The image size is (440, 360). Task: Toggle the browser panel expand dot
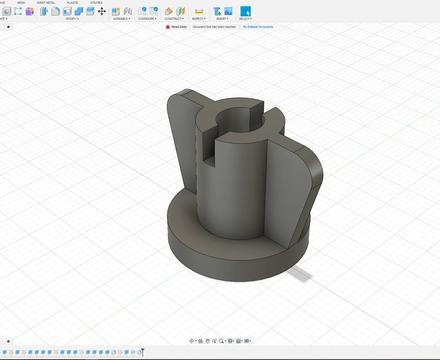tap(8, 27)
